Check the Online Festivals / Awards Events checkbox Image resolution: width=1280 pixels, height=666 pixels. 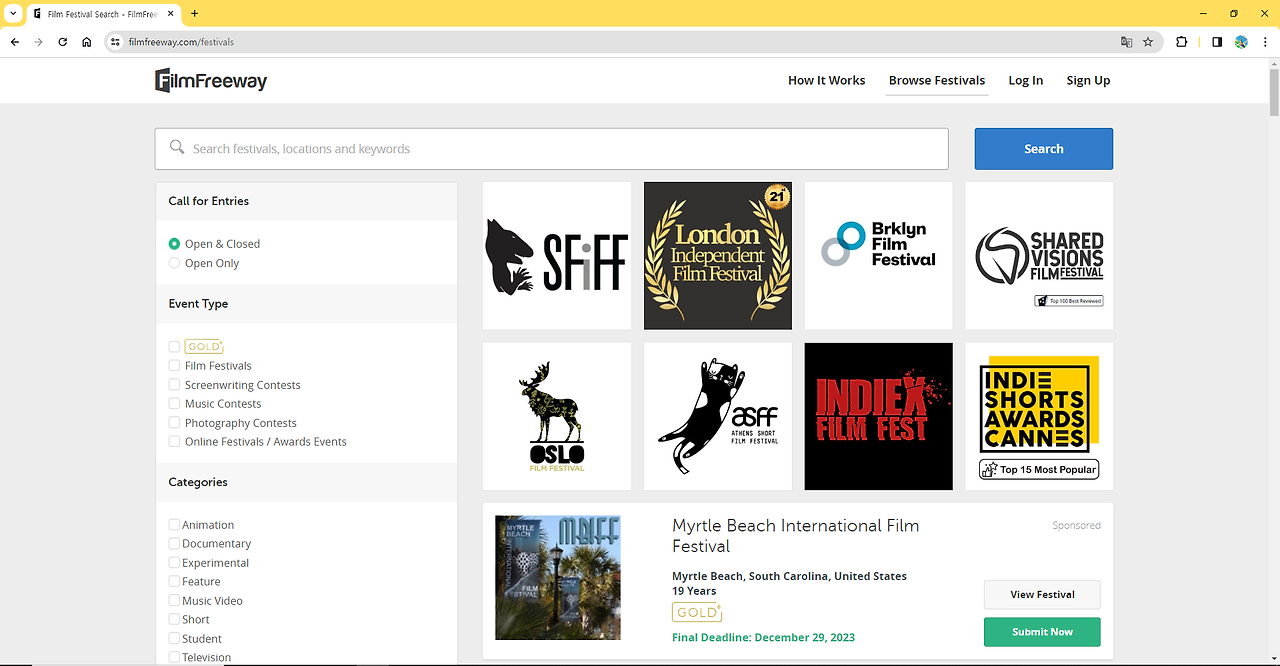tap(175, 442)
